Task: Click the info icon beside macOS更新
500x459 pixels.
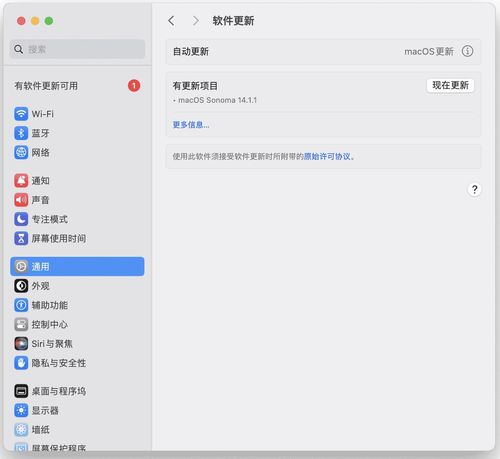Action: (x=467, y=51)
